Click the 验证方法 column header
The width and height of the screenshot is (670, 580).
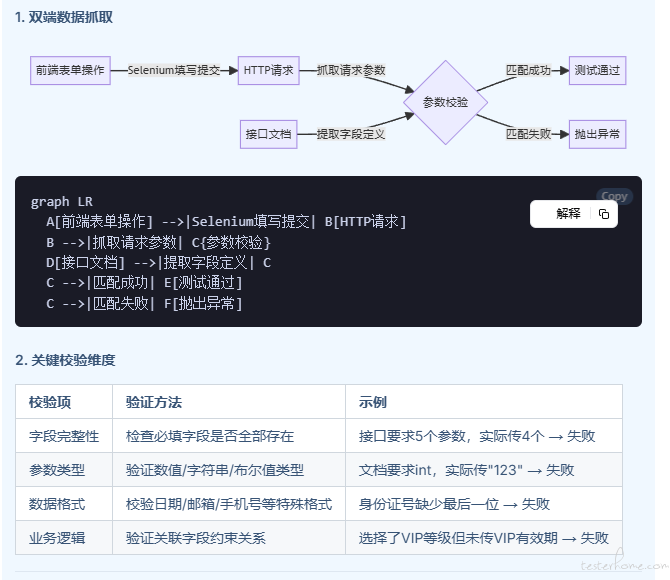coord(229,402)
